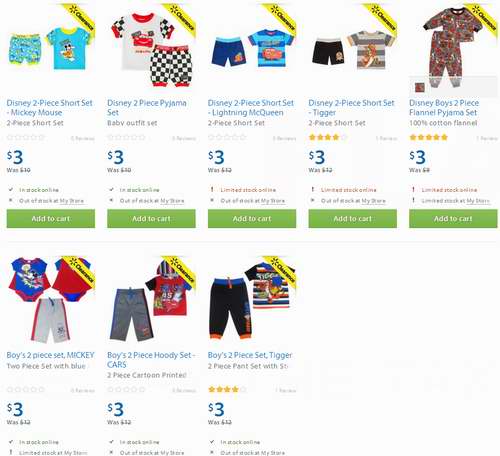Open Boy's 2 Piece Set, Tigger link

click(x=250, y=355)
